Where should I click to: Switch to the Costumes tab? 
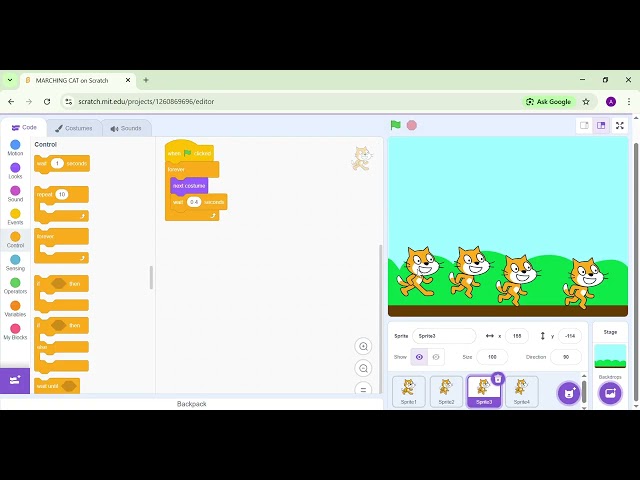coord(74,128)
